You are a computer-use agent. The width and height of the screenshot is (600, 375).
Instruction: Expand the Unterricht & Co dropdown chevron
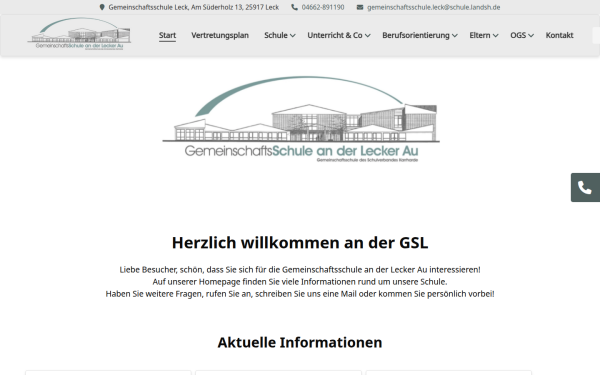pos(368,36)
